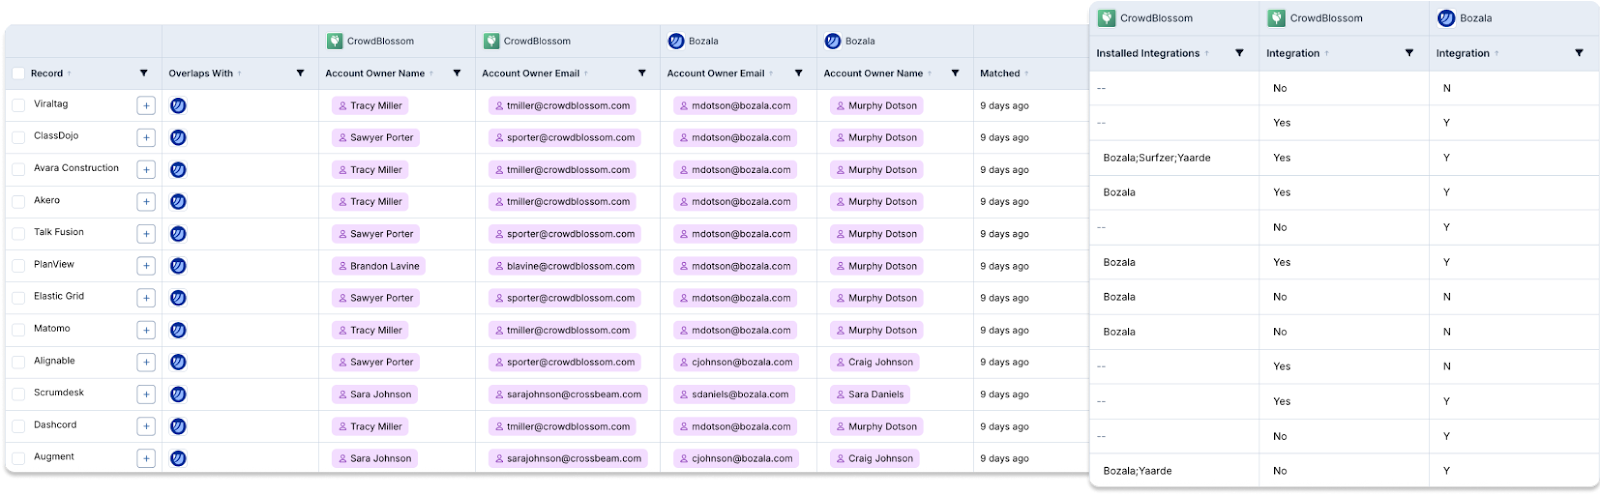Image resolution: width=1600 pixels, height=496 pixels.
Task: Click the Talk Fusion record name
Action: pyautogui.click(x=59, y=232)
